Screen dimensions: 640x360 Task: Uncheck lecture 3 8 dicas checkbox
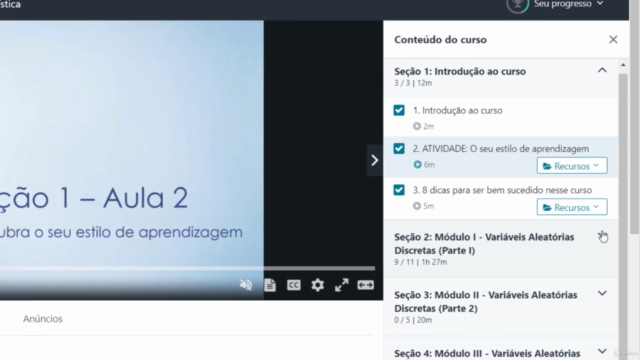(x=399, y=190)
